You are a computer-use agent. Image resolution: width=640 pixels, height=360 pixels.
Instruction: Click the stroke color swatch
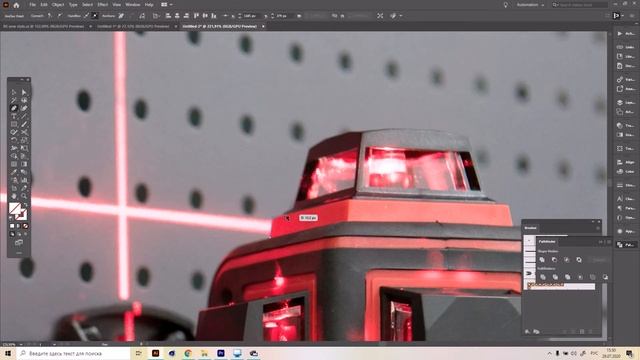click(22, 215)
